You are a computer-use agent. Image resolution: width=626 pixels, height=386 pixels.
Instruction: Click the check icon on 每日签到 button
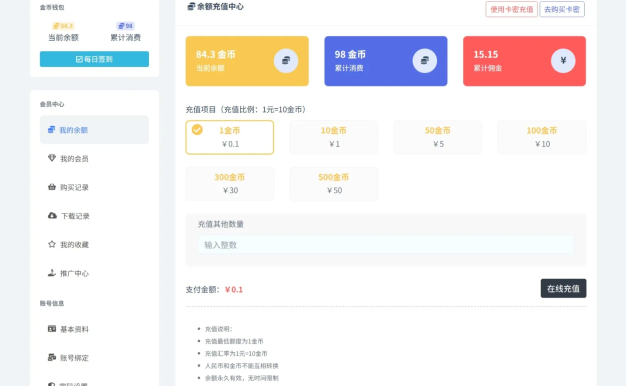(x=79, y=59)
